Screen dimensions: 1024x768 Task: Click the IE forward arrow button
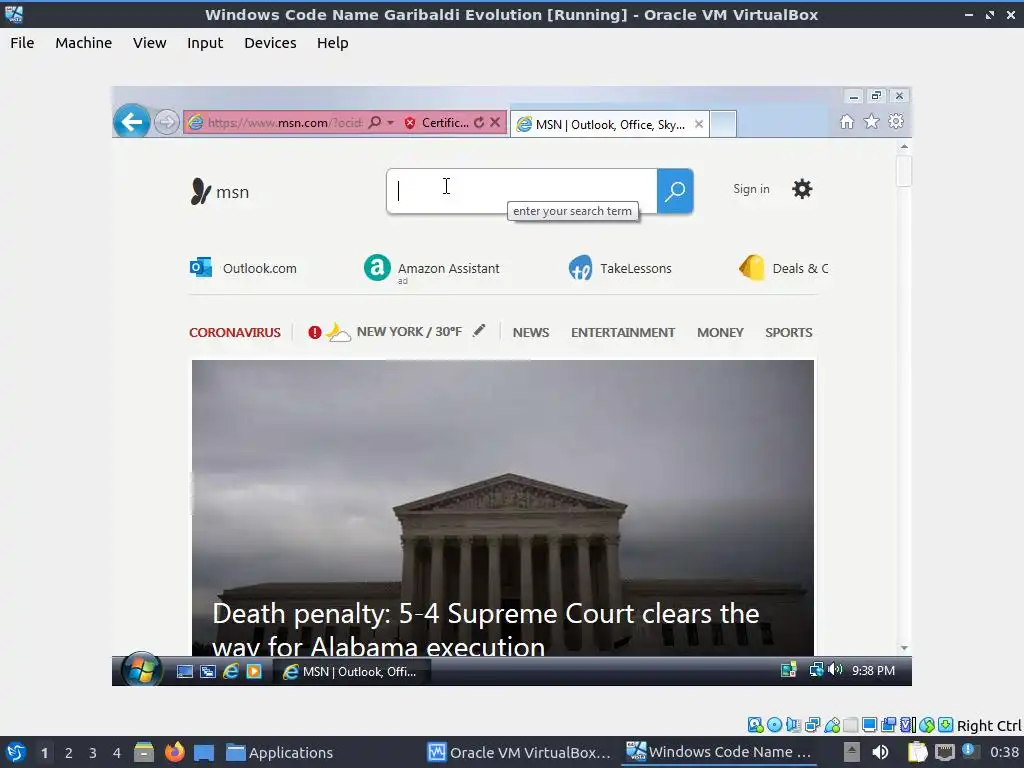(x=167, y=122)
